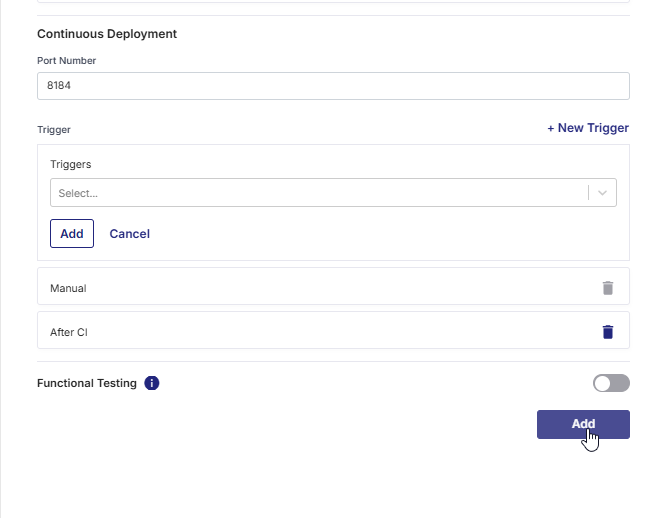Click the '+ New Trigger' link
This screenshot has width=670, height=518.
[588, 128]
